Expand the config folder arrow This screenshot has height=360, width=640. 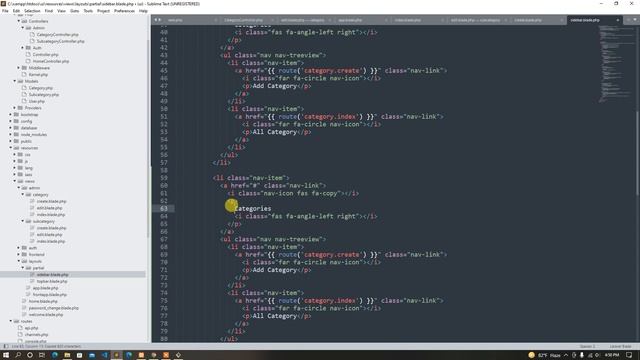click(x=11, y=121)
